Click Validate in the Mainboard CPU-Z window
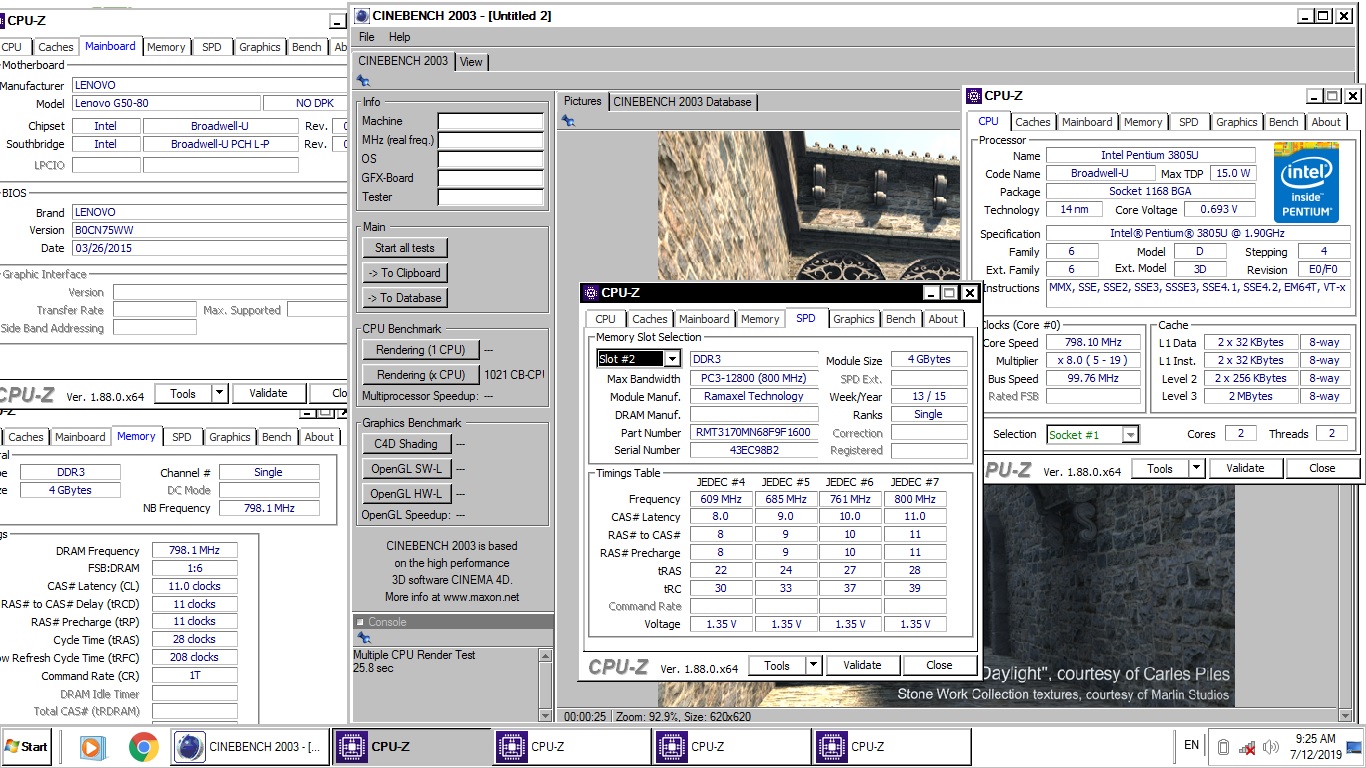 click(x=268, y=393)
